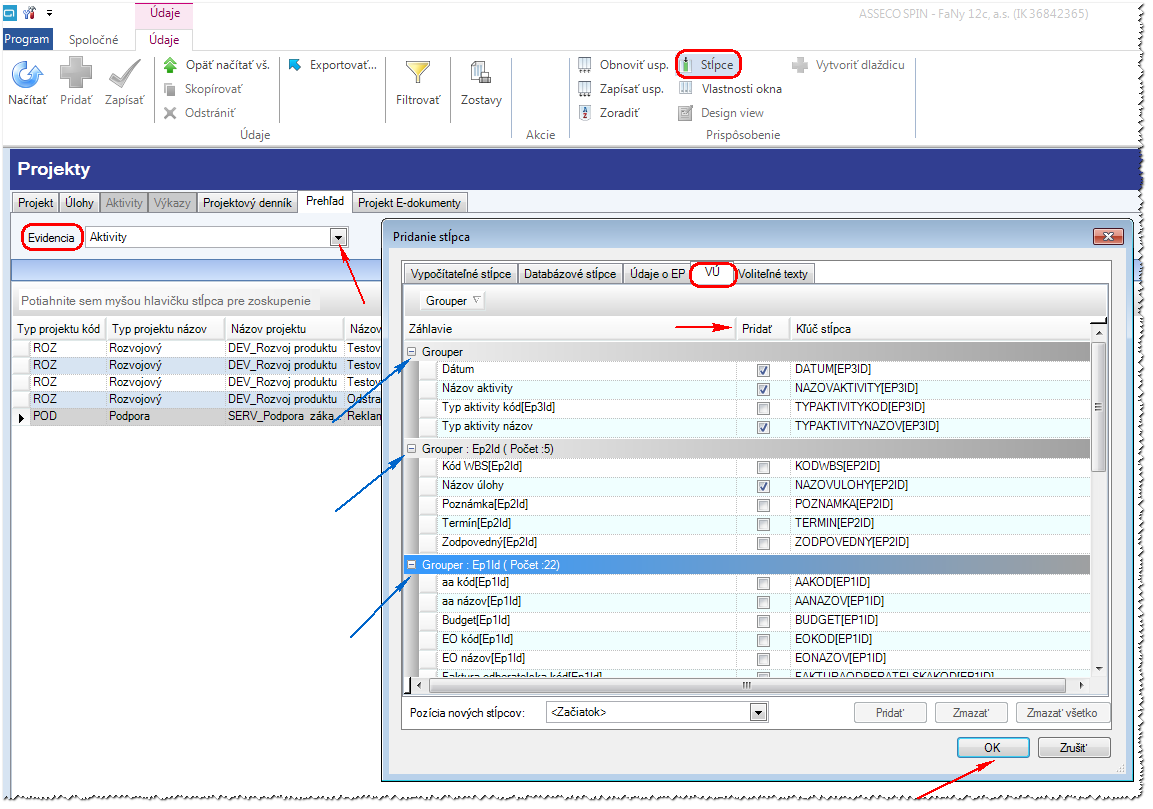This screenshot has height=809, width=1153.
Task: Uncheck Pridať checkbox for Typ aktivity názov
Action: point(763,427)
